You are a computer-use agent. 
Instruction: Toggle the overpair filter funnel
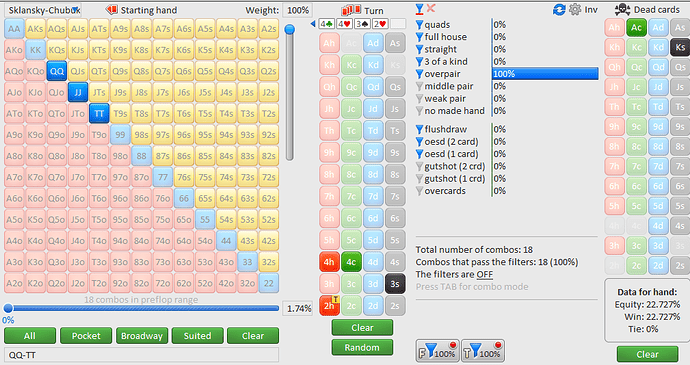(x=419, y=74)
